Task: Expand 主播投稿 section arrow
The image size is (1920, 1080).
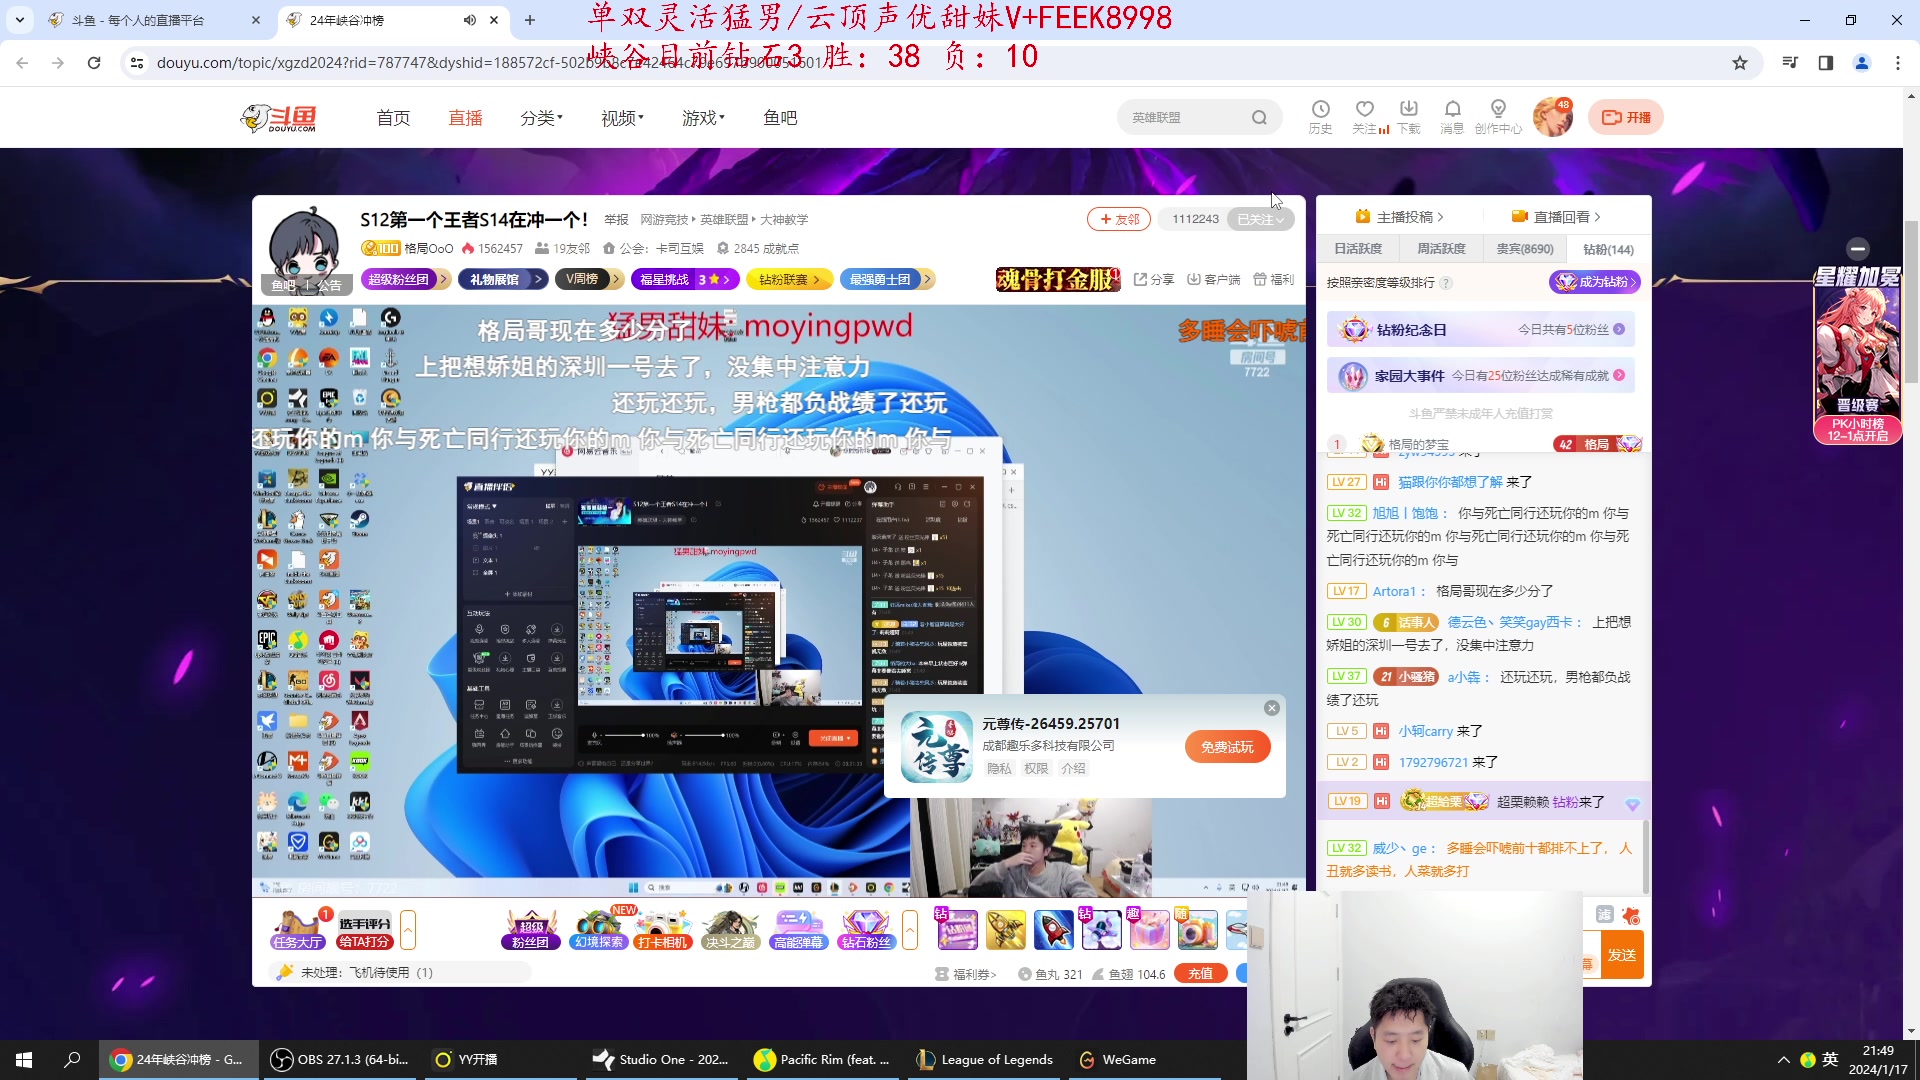Action: click(x=1441, y=217)
